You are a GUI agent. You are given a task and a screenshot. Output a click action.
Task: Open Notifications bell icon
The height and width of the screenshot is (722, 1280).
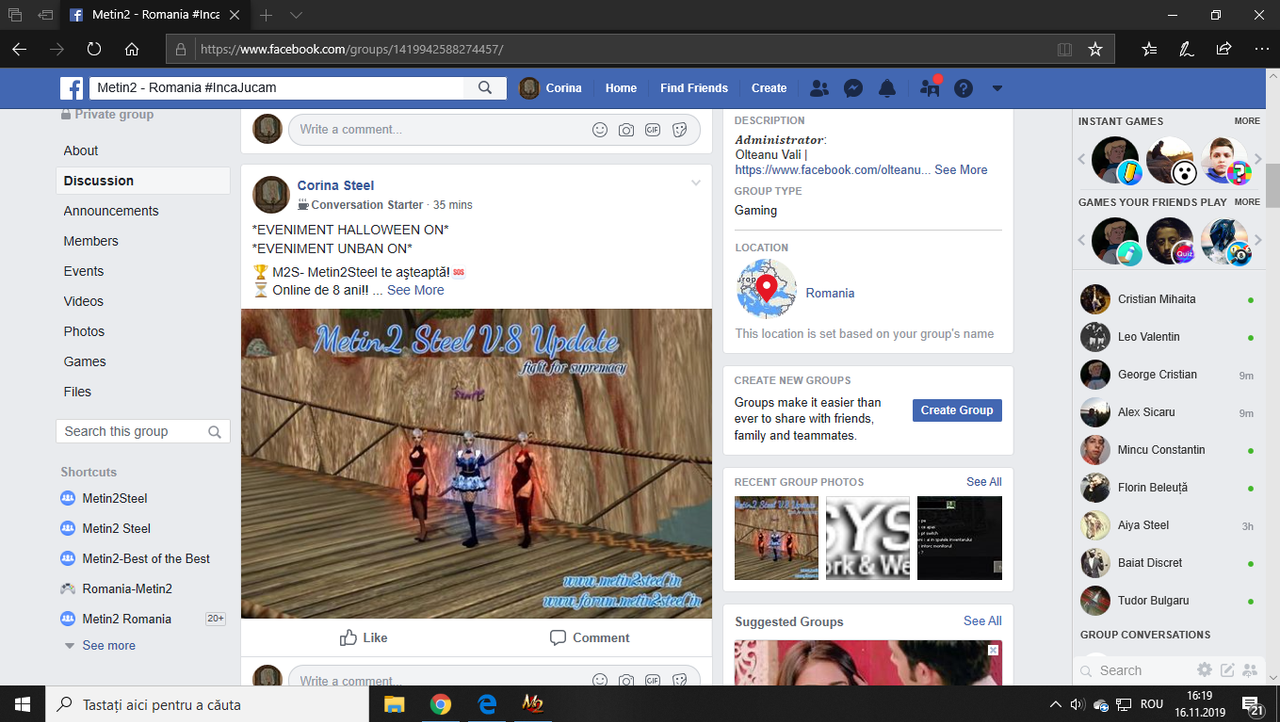[887, 88]
